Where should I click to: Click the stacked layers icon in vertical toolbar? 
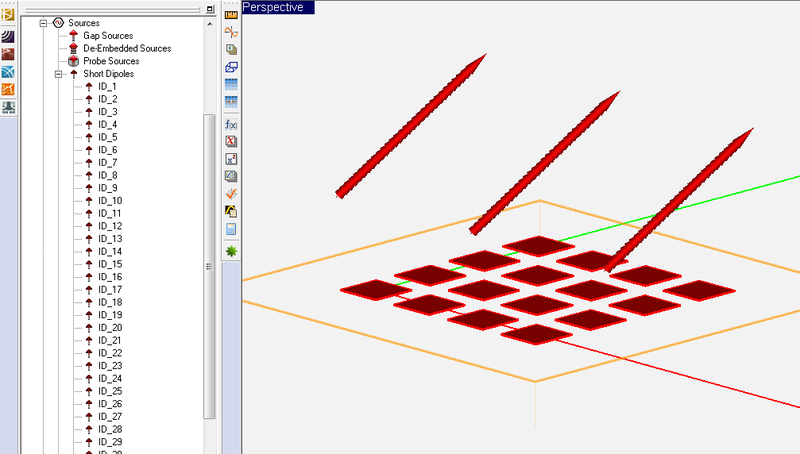231,49
